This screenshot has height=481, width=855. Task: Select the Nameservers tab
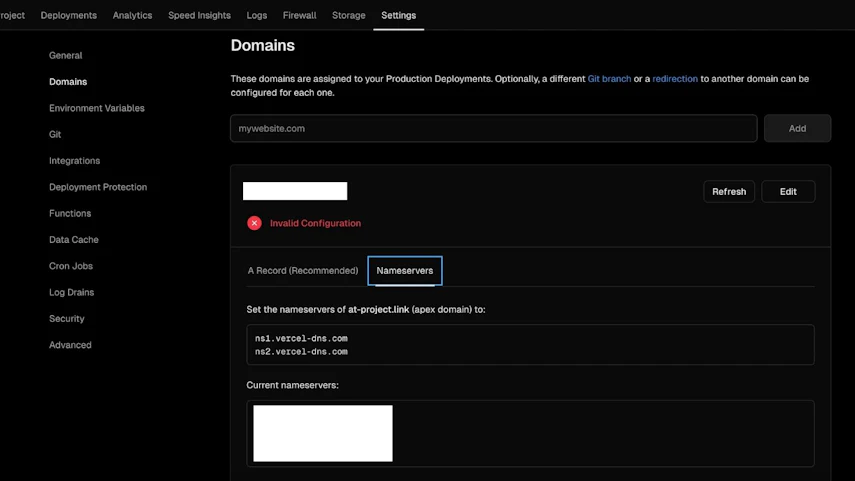click(x=405, y=270)
